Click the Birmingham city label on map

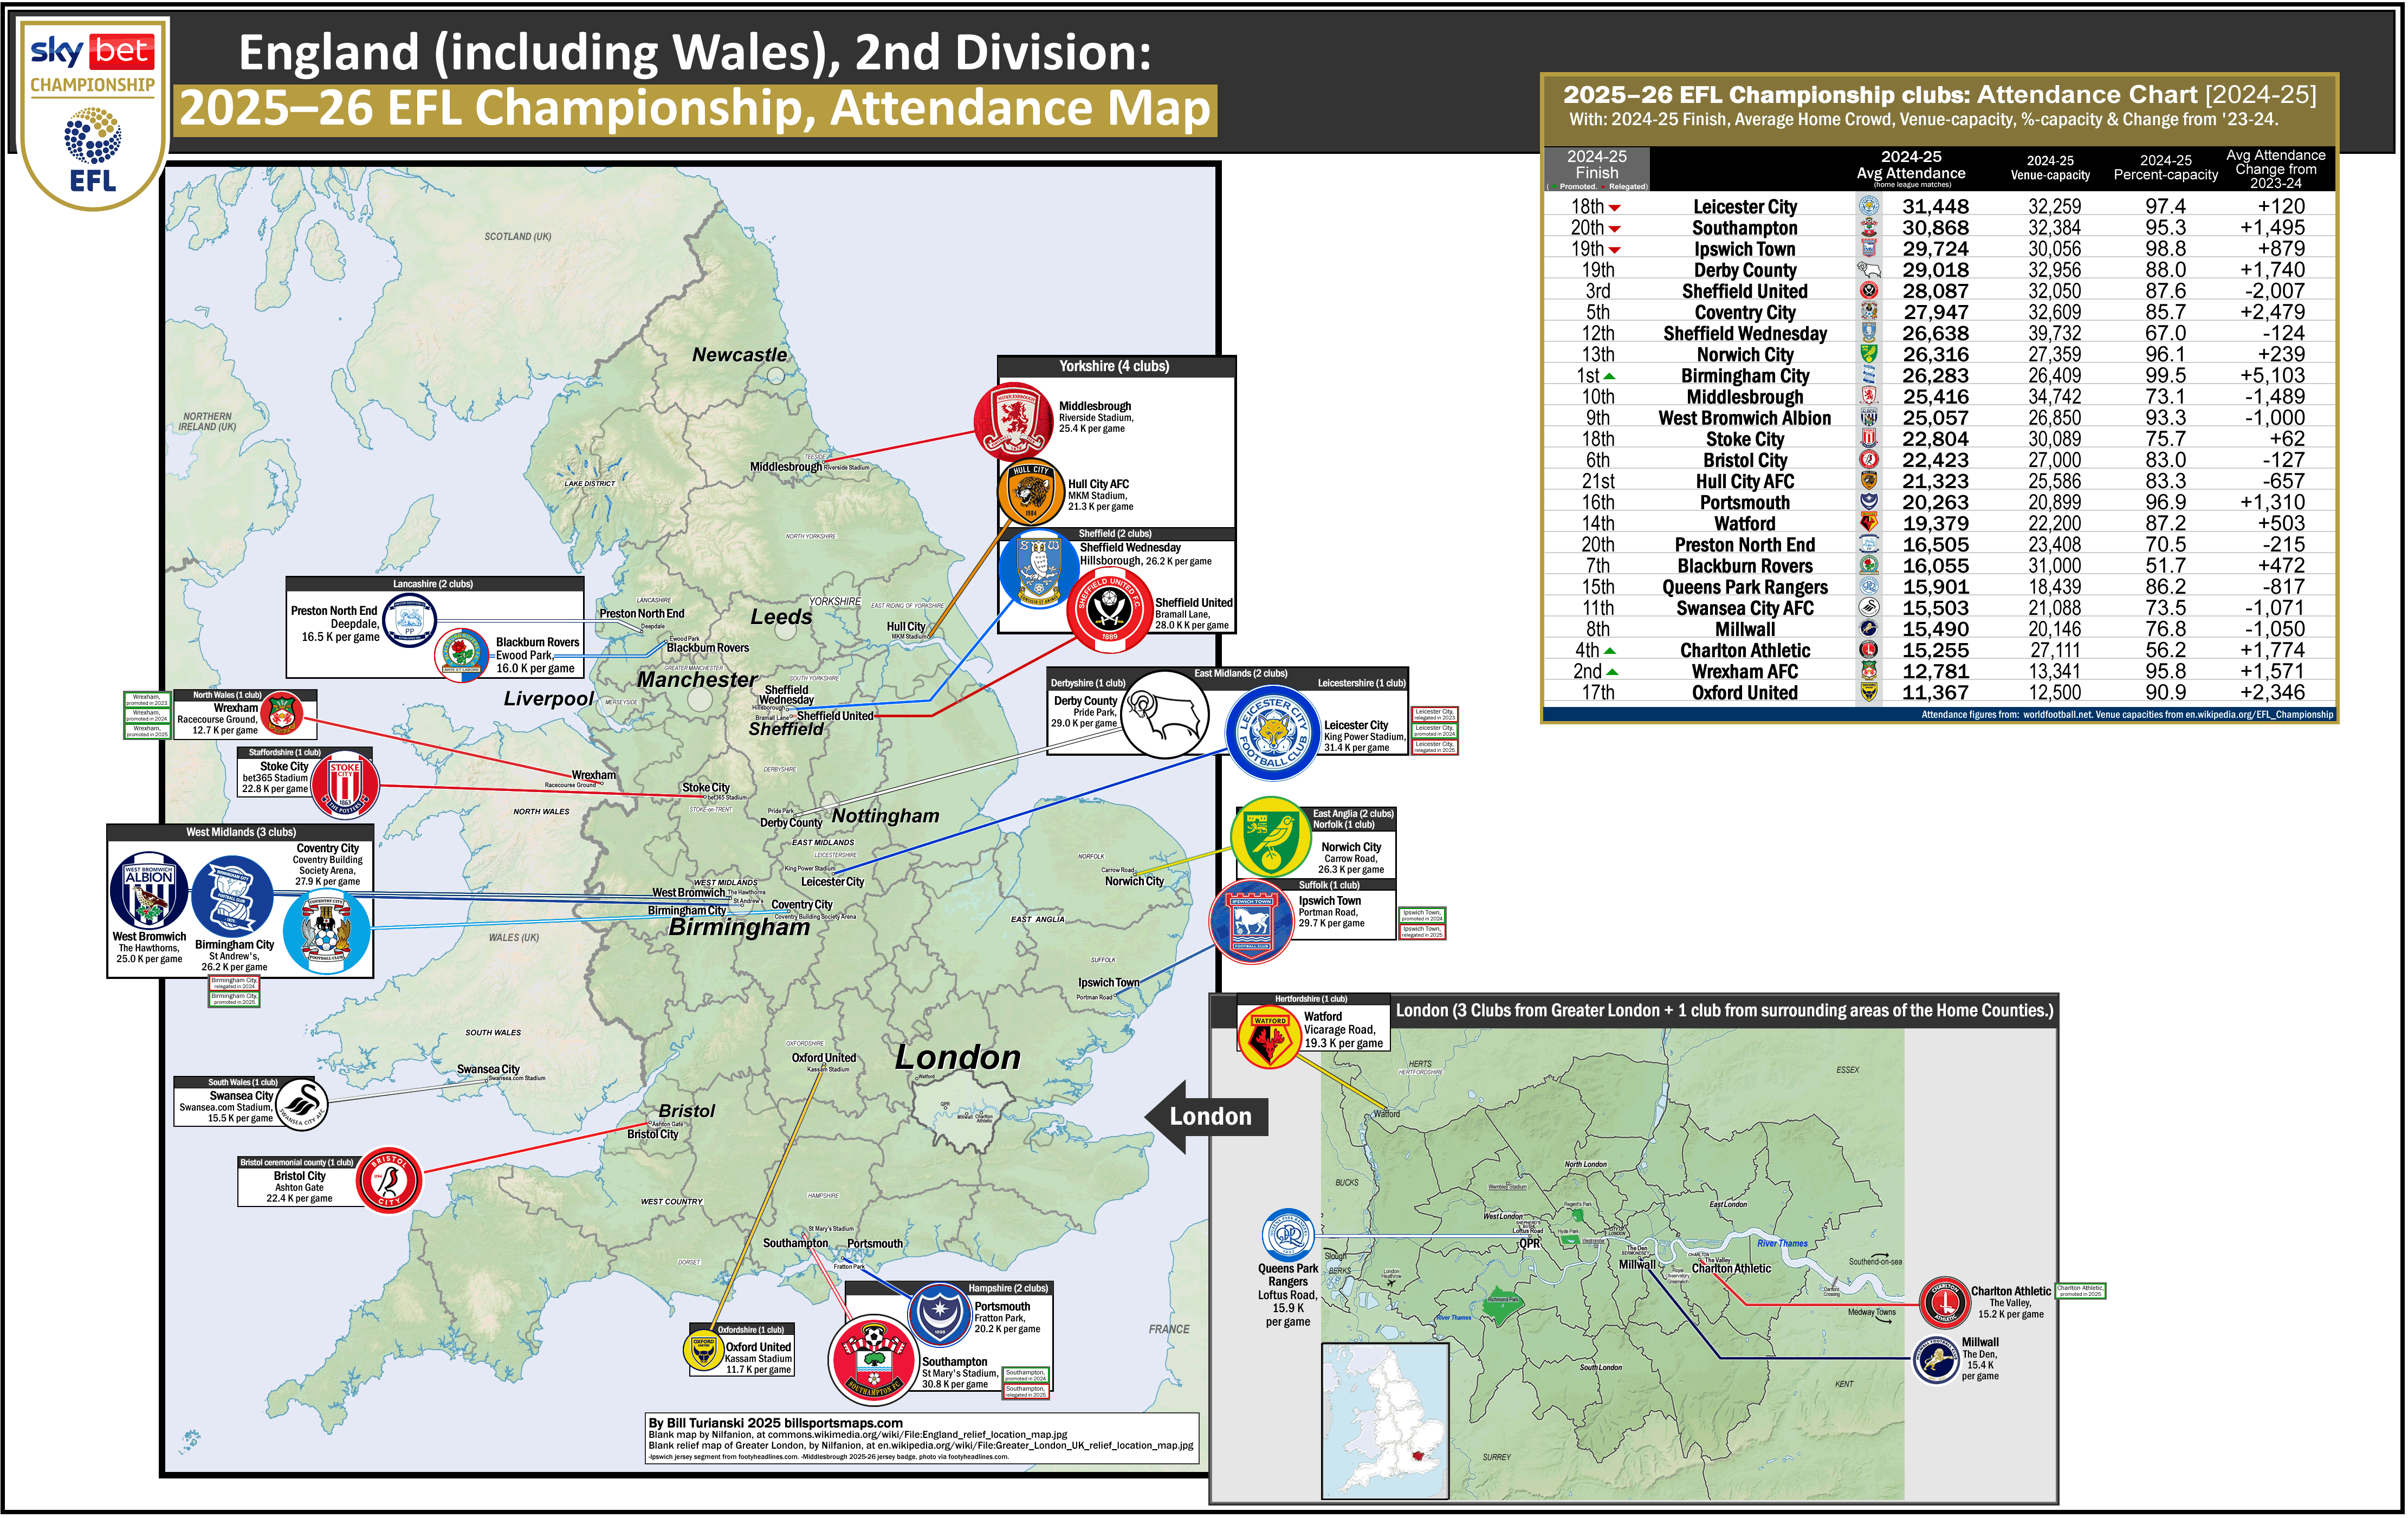click(x=739, y=928)
